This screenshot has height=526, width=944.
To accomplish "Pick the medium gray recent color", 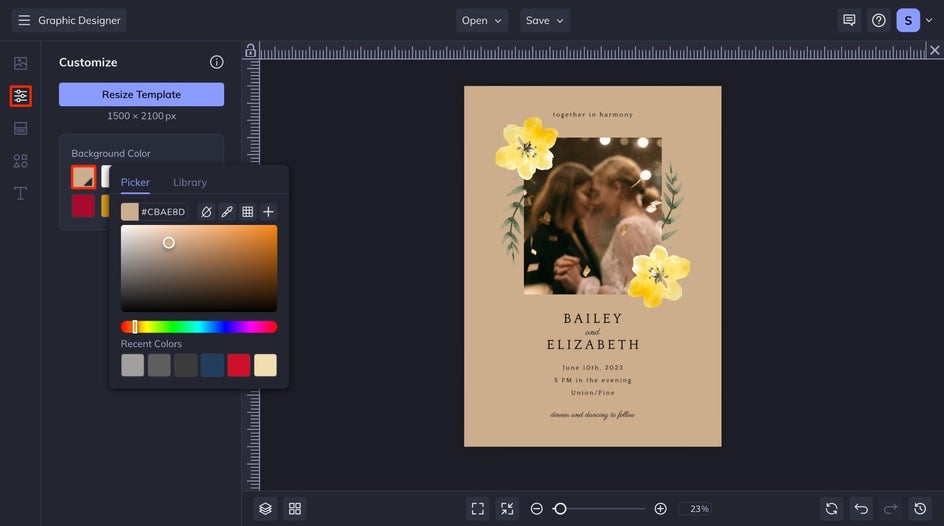I will pyautogui.click(x=159, y=365).
